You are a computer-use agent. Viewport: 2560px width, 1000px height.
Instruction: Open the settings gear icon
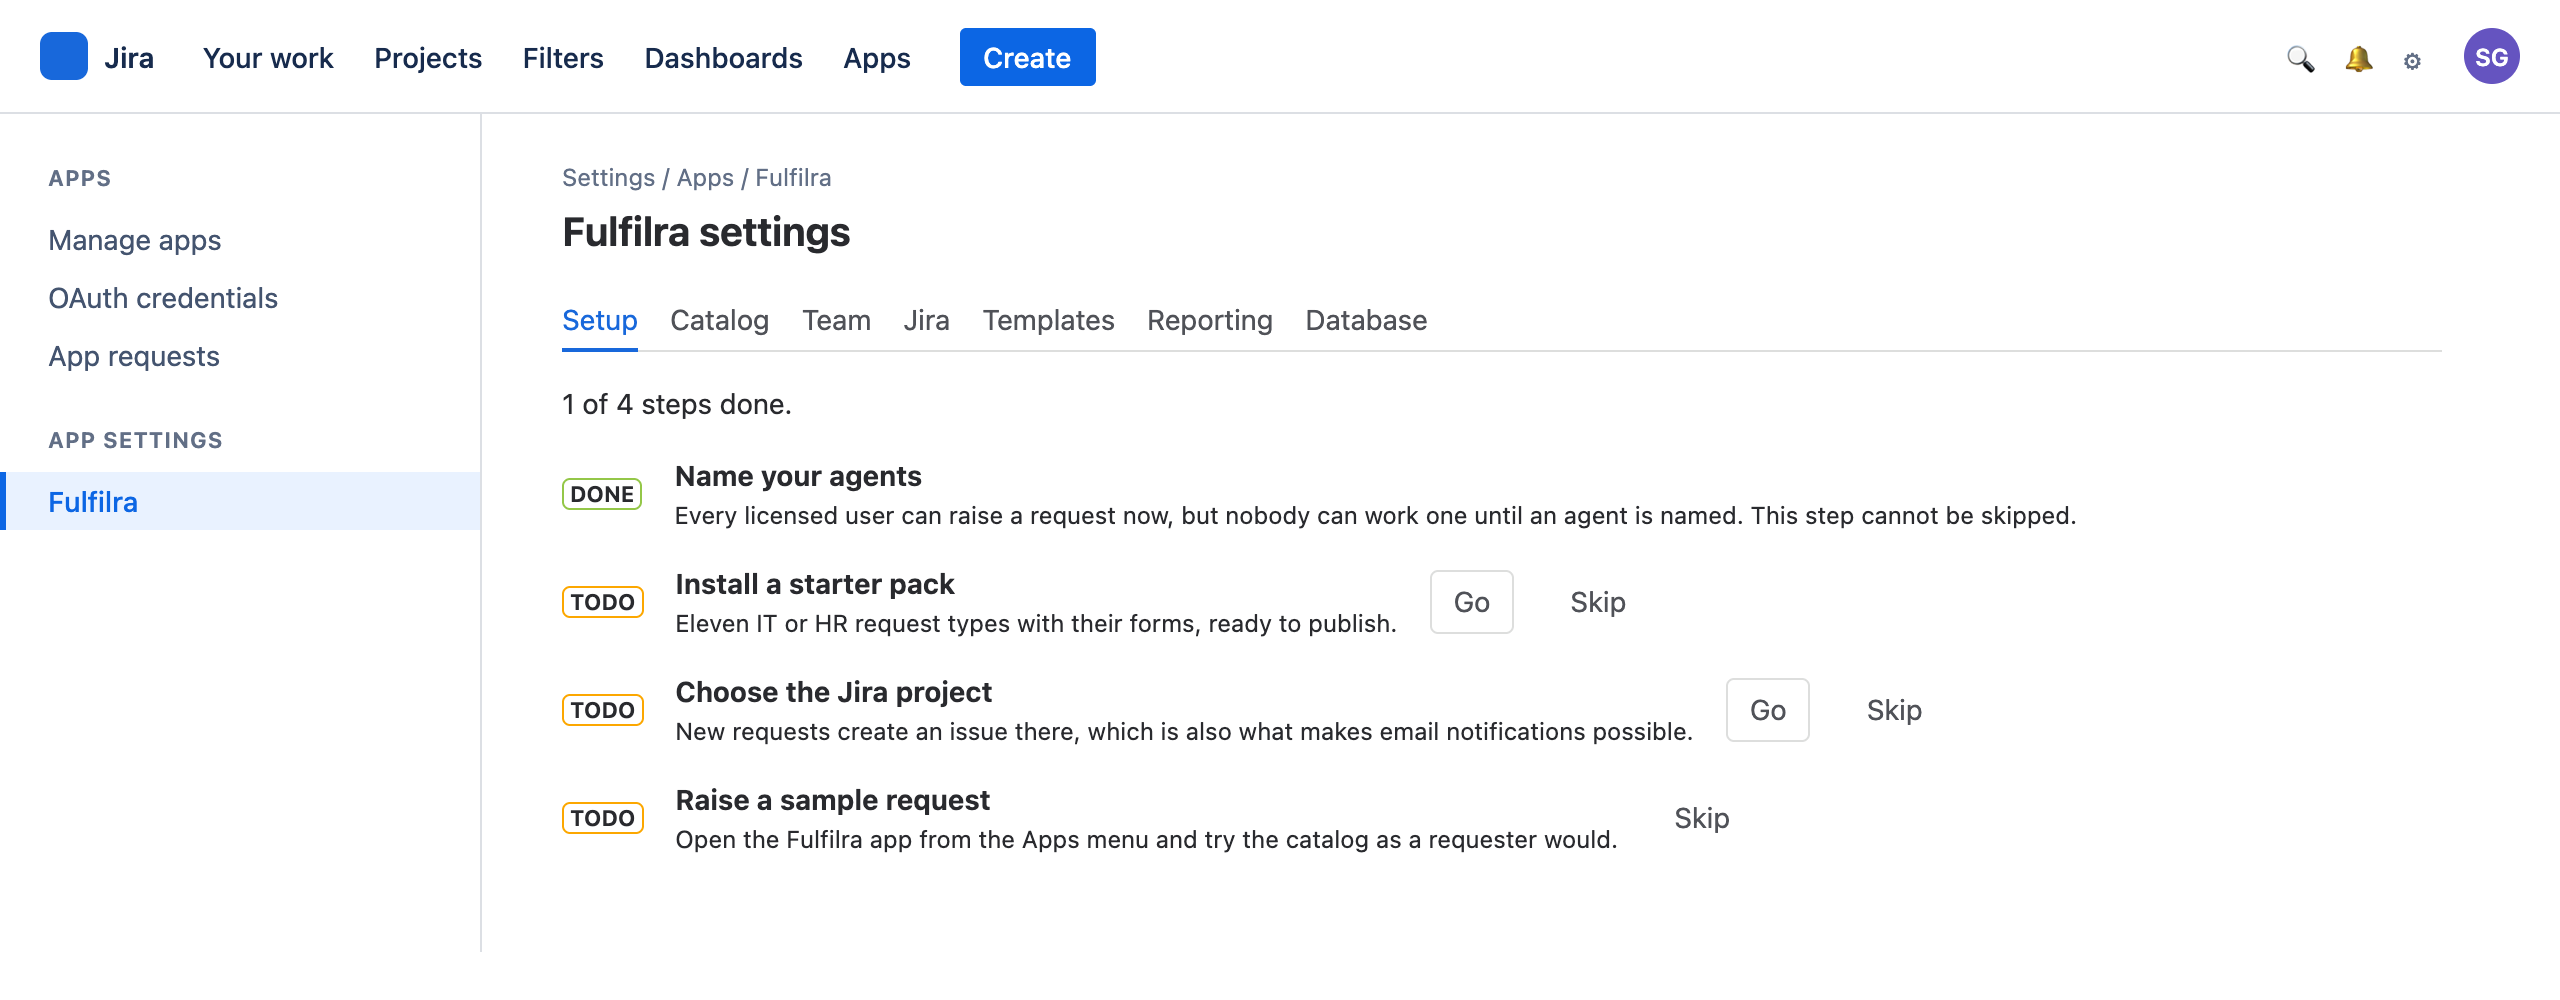tap(2412, 61)
